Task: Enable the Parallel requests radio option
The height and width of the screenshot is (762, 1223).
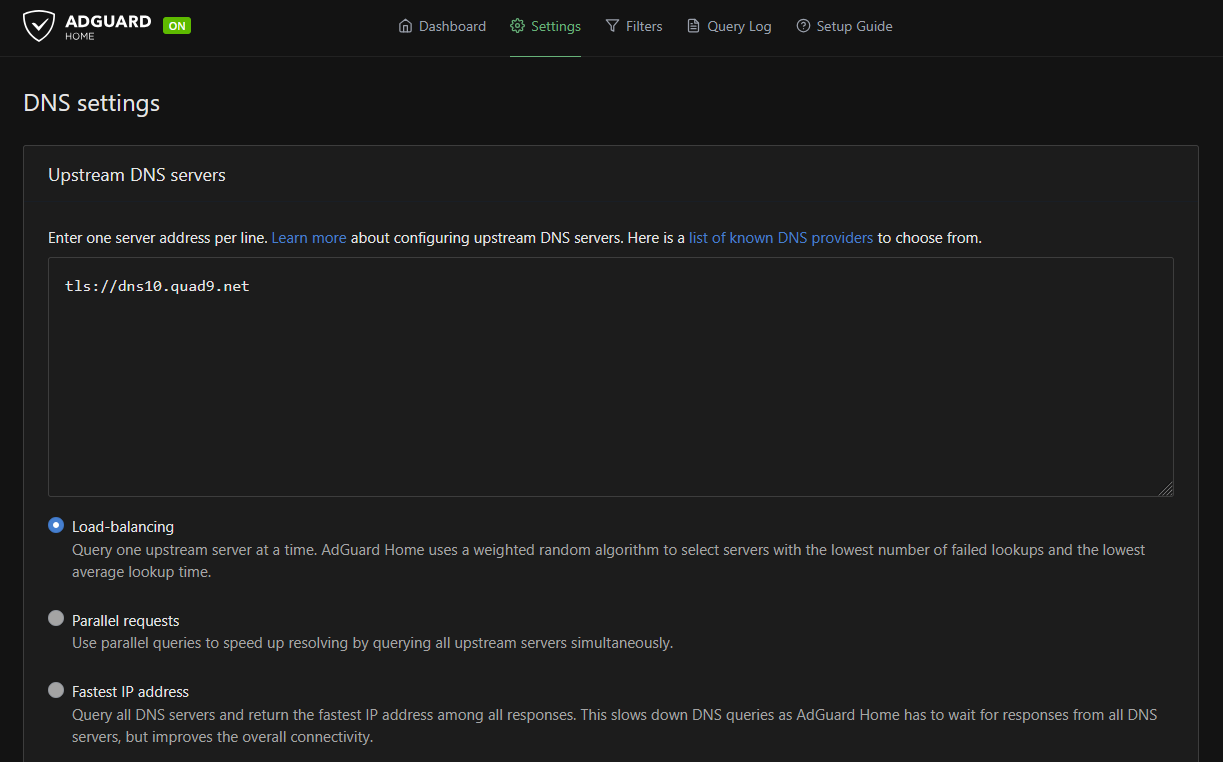Action: tap(56, 619)
